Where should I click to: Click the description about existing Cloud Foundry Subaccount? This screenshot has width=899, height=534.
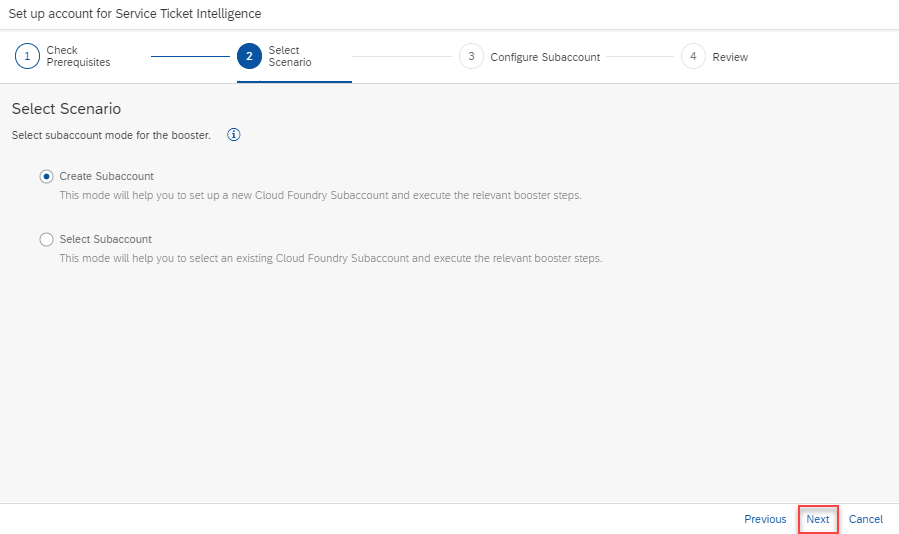coord(331,258)
